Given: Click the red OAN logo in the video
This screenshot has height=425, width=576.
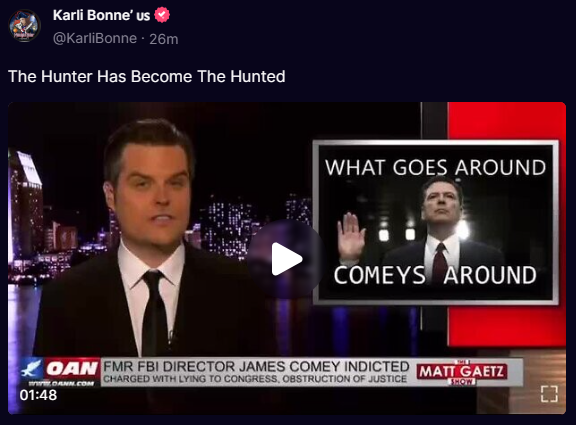Looking at the screenshot, I should pyautogui.click(x=72, y=368).
